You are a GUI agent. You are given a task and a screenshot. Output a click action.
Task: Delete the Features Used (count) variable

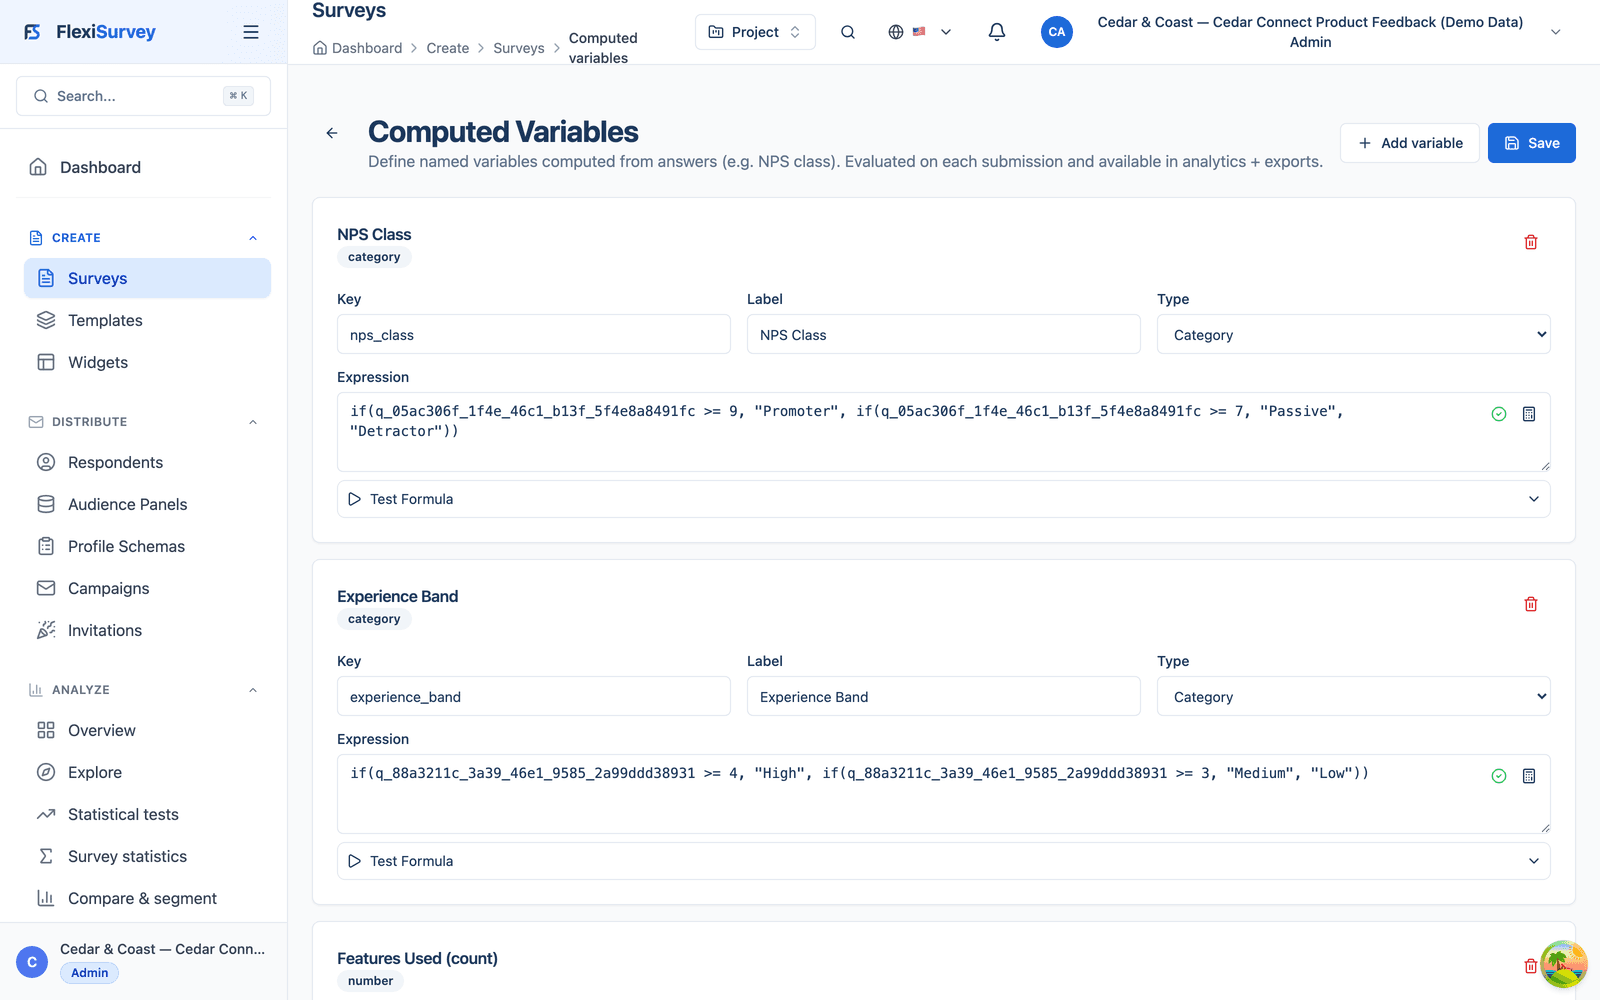[x=1530, y=966]
